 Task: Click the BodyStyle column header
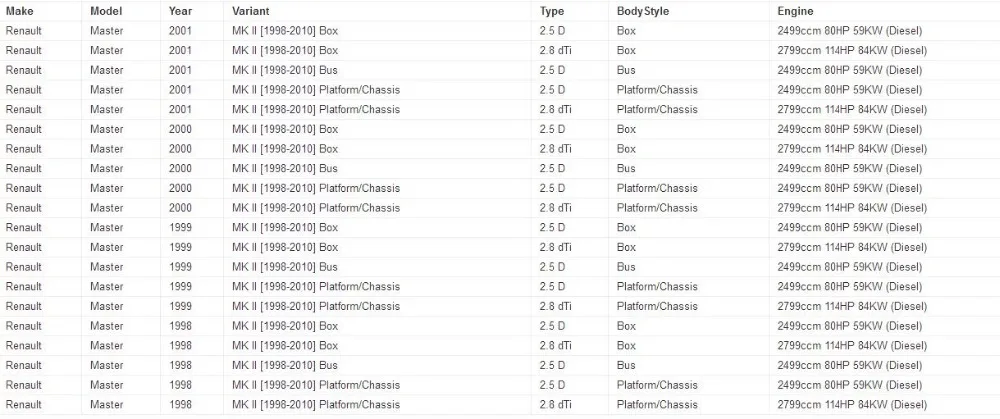(689, 11)
